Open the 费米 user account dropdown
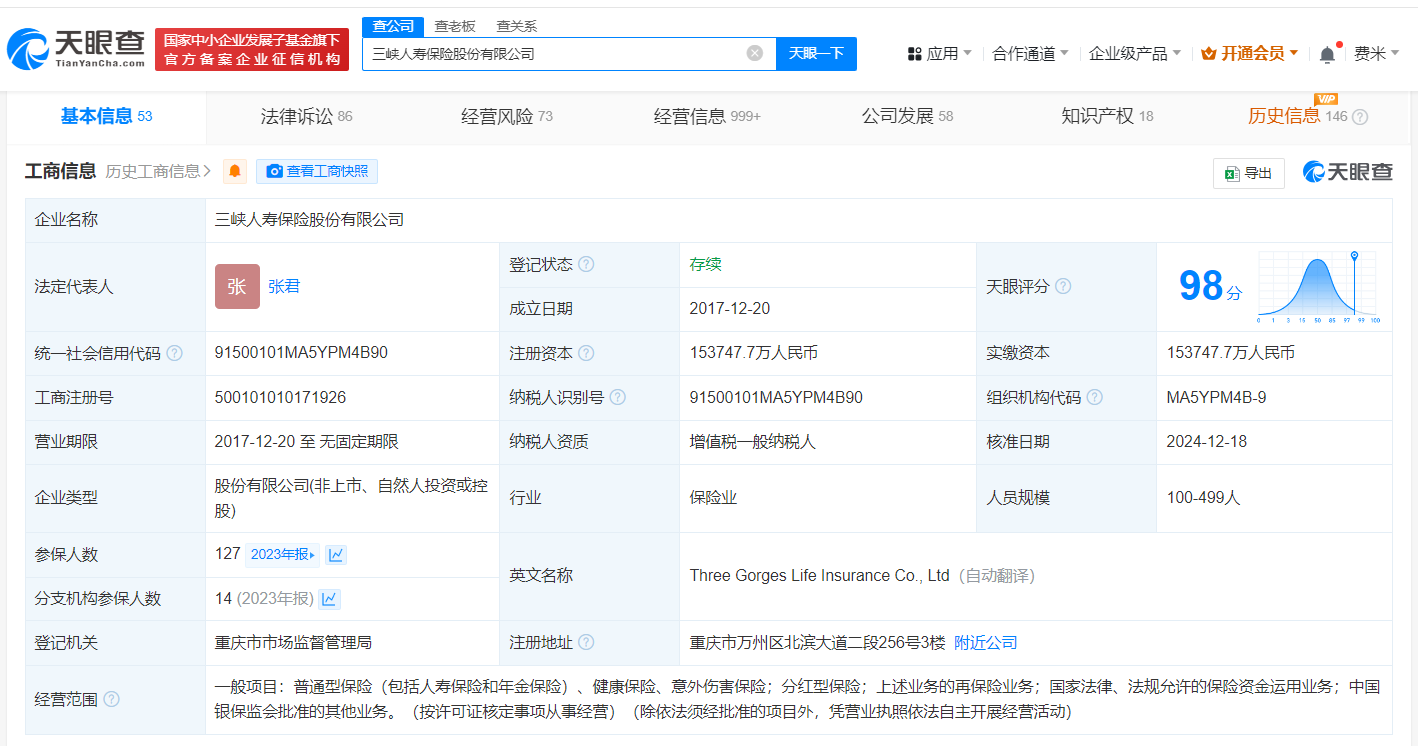Screen dimensions: 1418x746 click(1377, 54)
